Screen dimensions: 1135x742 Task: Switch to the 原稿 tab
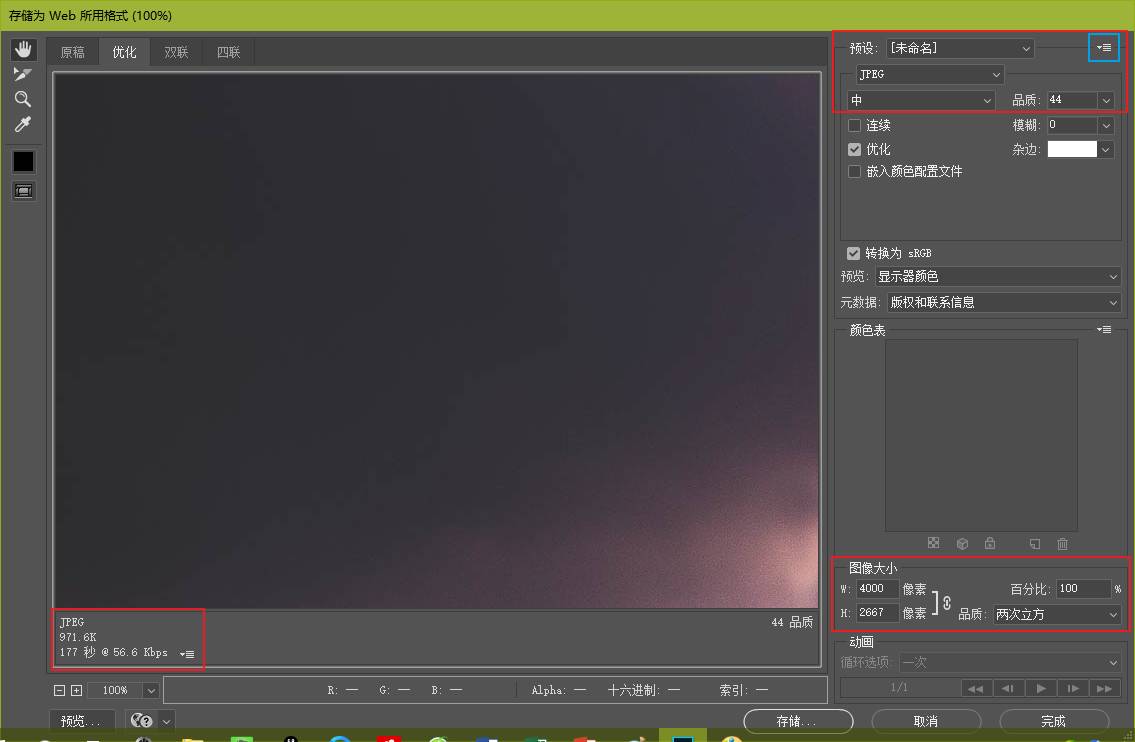click(x=72, y=52)
